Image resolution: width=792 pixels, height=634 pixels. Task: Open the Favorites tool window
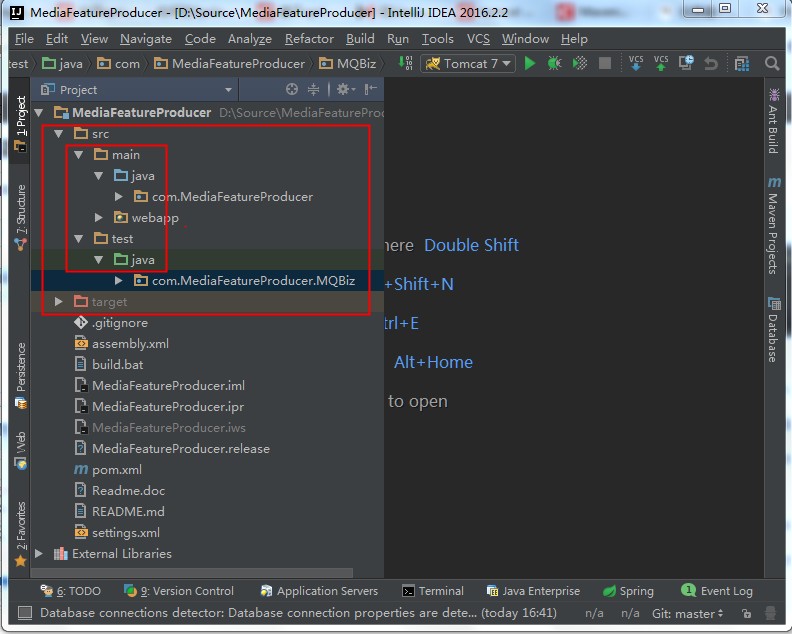coord(20,533)
